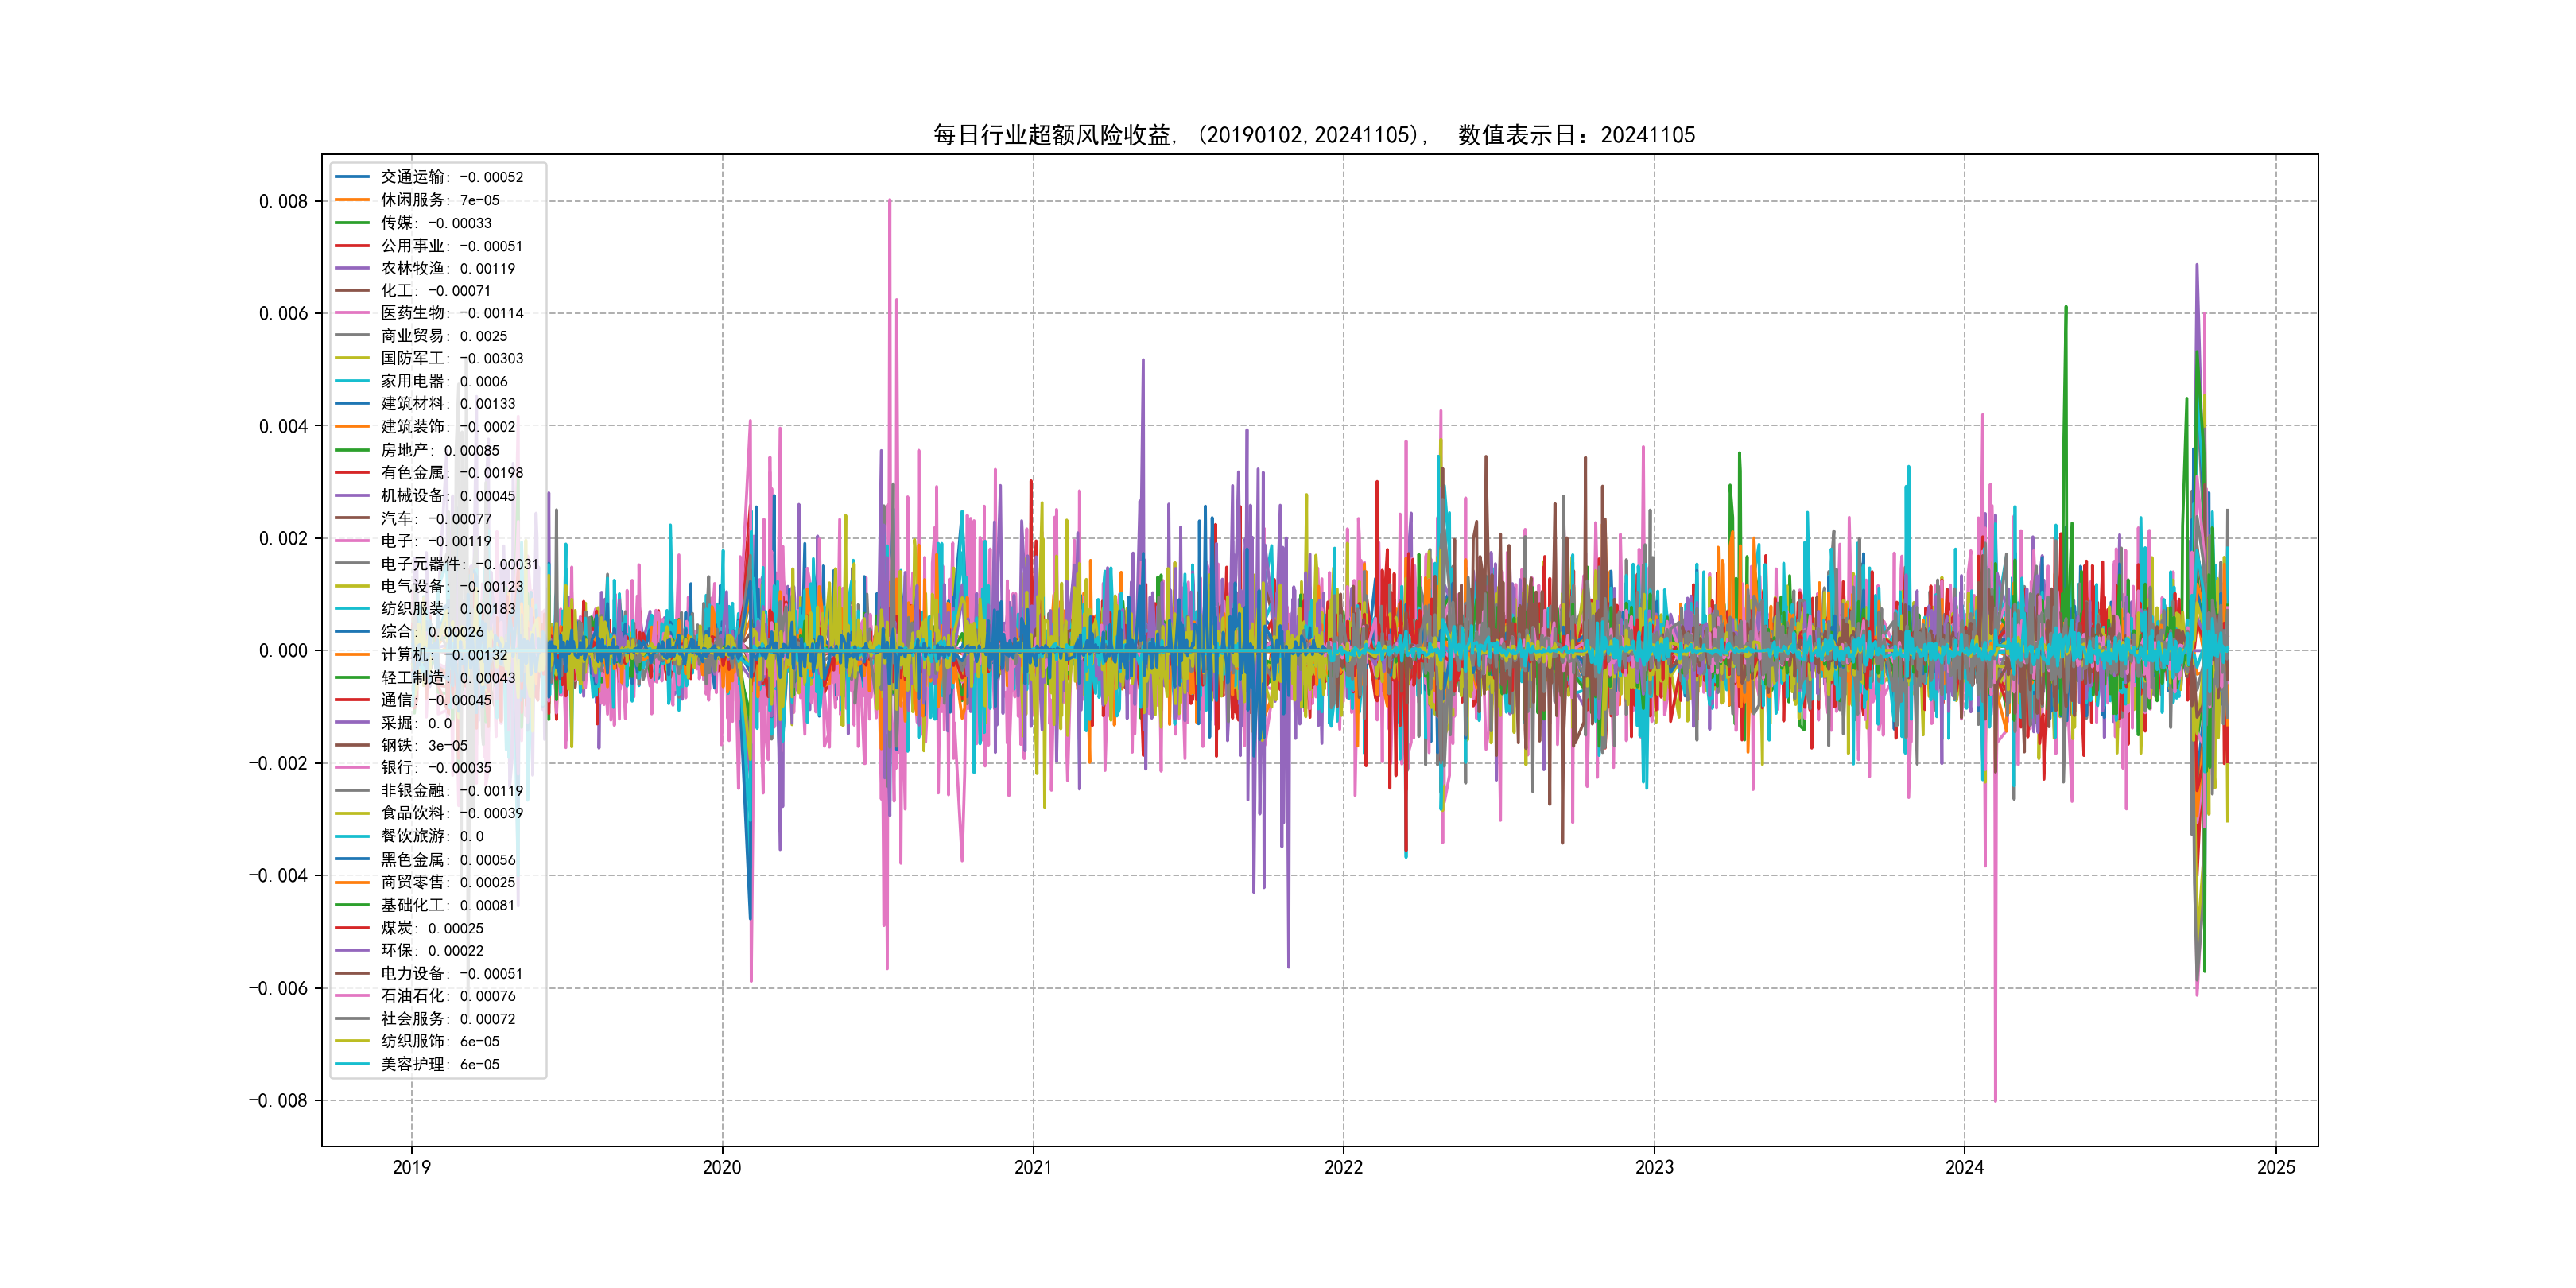
Task: Click the 2022 x-axis tick label
Action: [x=1343, y=1167]
